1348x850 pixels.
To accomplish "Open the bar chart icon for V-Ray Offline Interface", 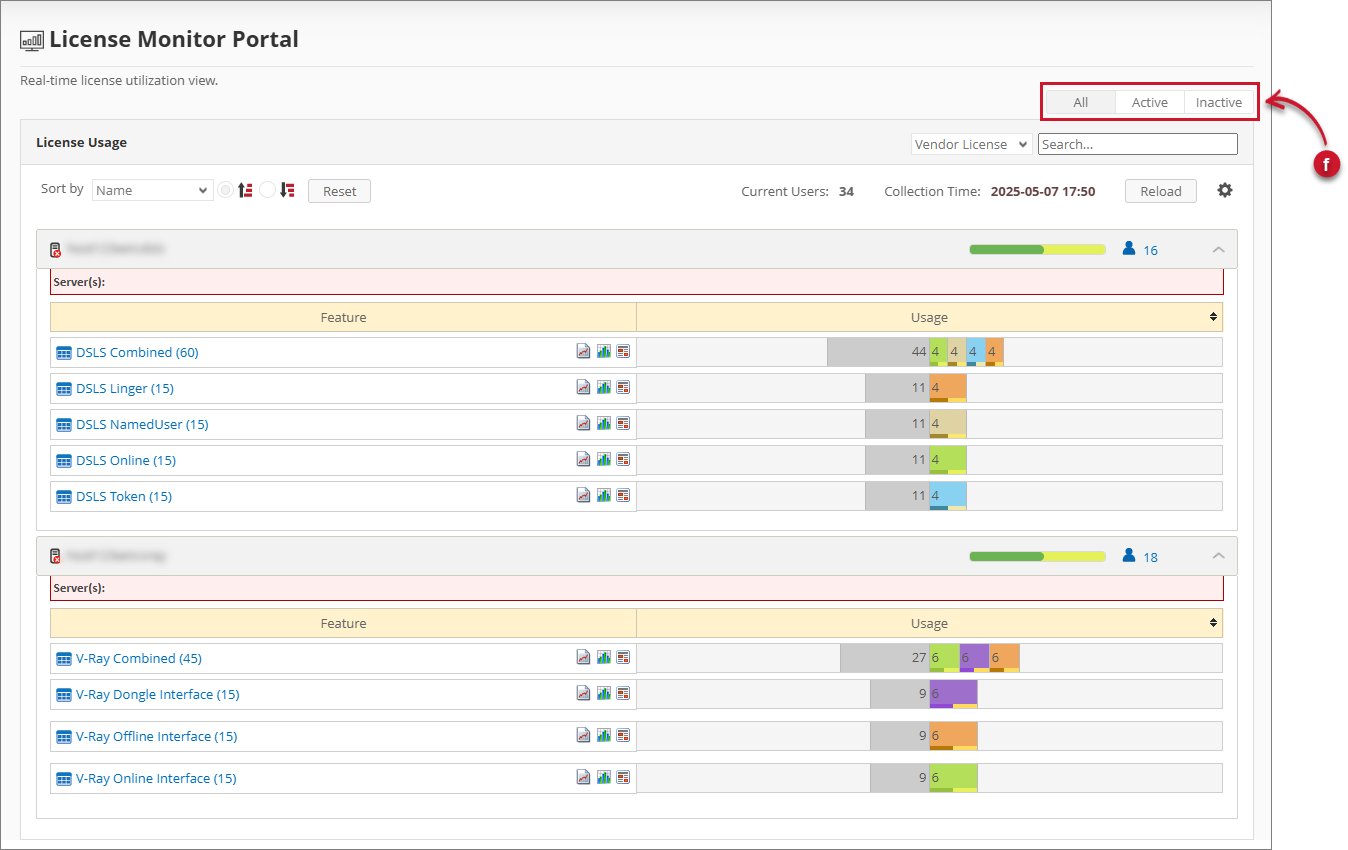I will tap(603, 735).
